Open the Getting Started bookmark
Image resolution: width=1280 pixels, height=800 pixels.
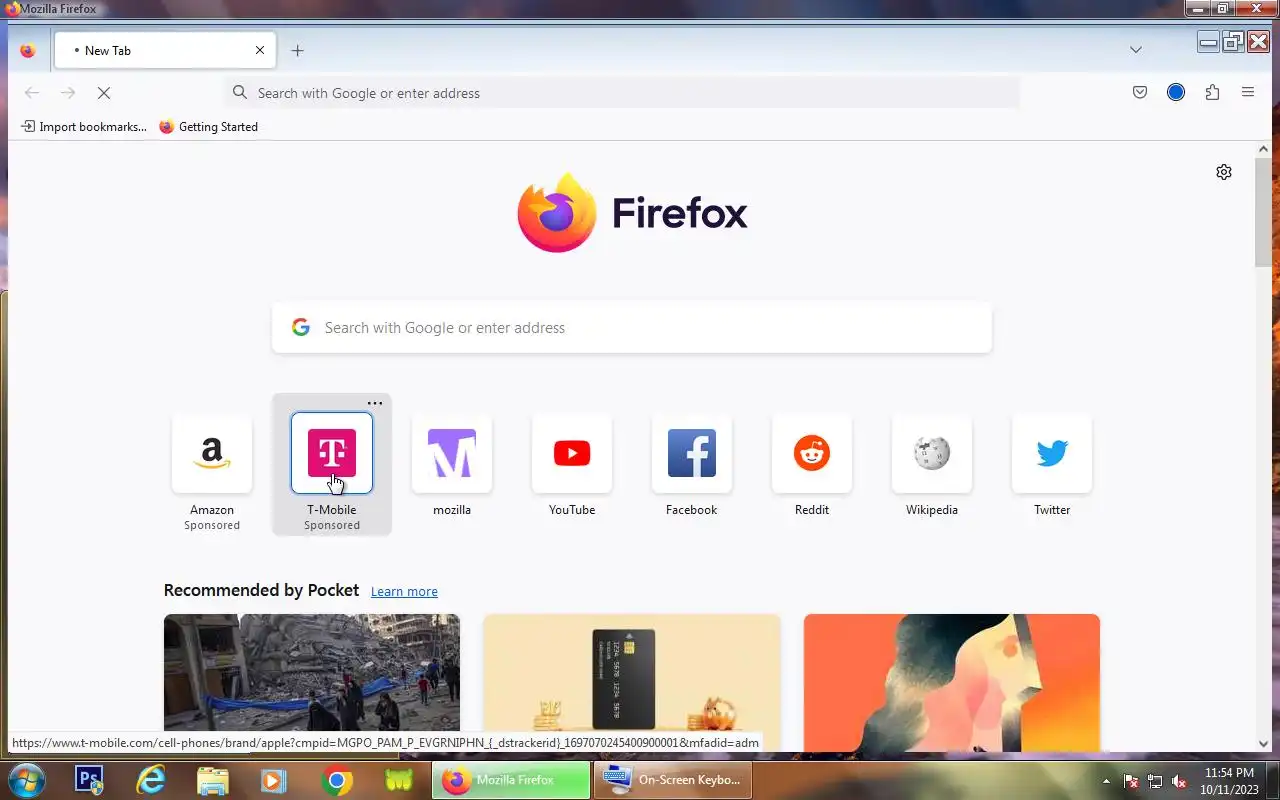(208, 127)
